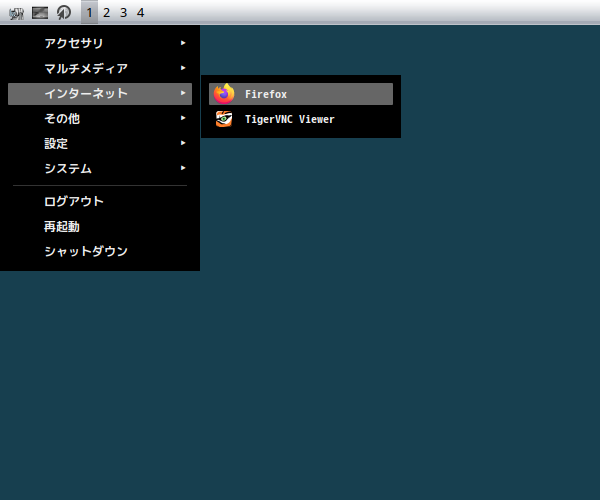Choose ログアウト from the menu
Image resolution: width=600 pixels, height=500 pixels.
click(100, 201)
